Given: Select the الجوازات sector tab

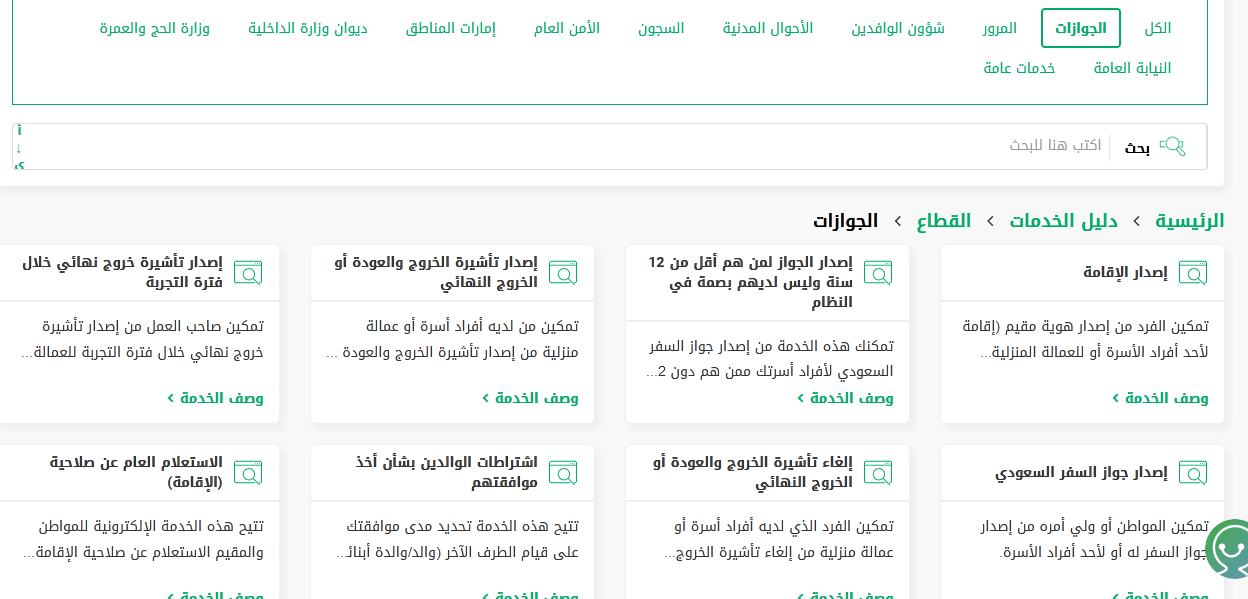Looking at the screenshot, I should pos(1080,28).
